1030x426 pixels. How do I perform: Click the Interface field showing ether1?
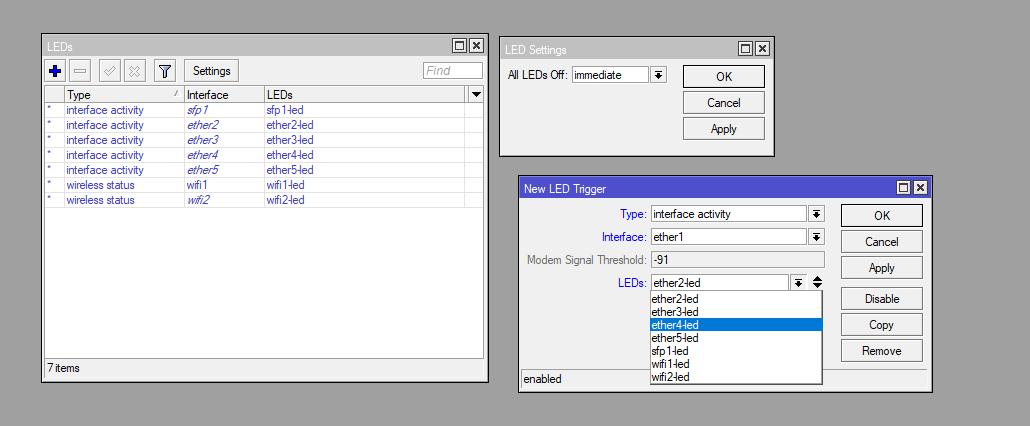pos(728,236)
